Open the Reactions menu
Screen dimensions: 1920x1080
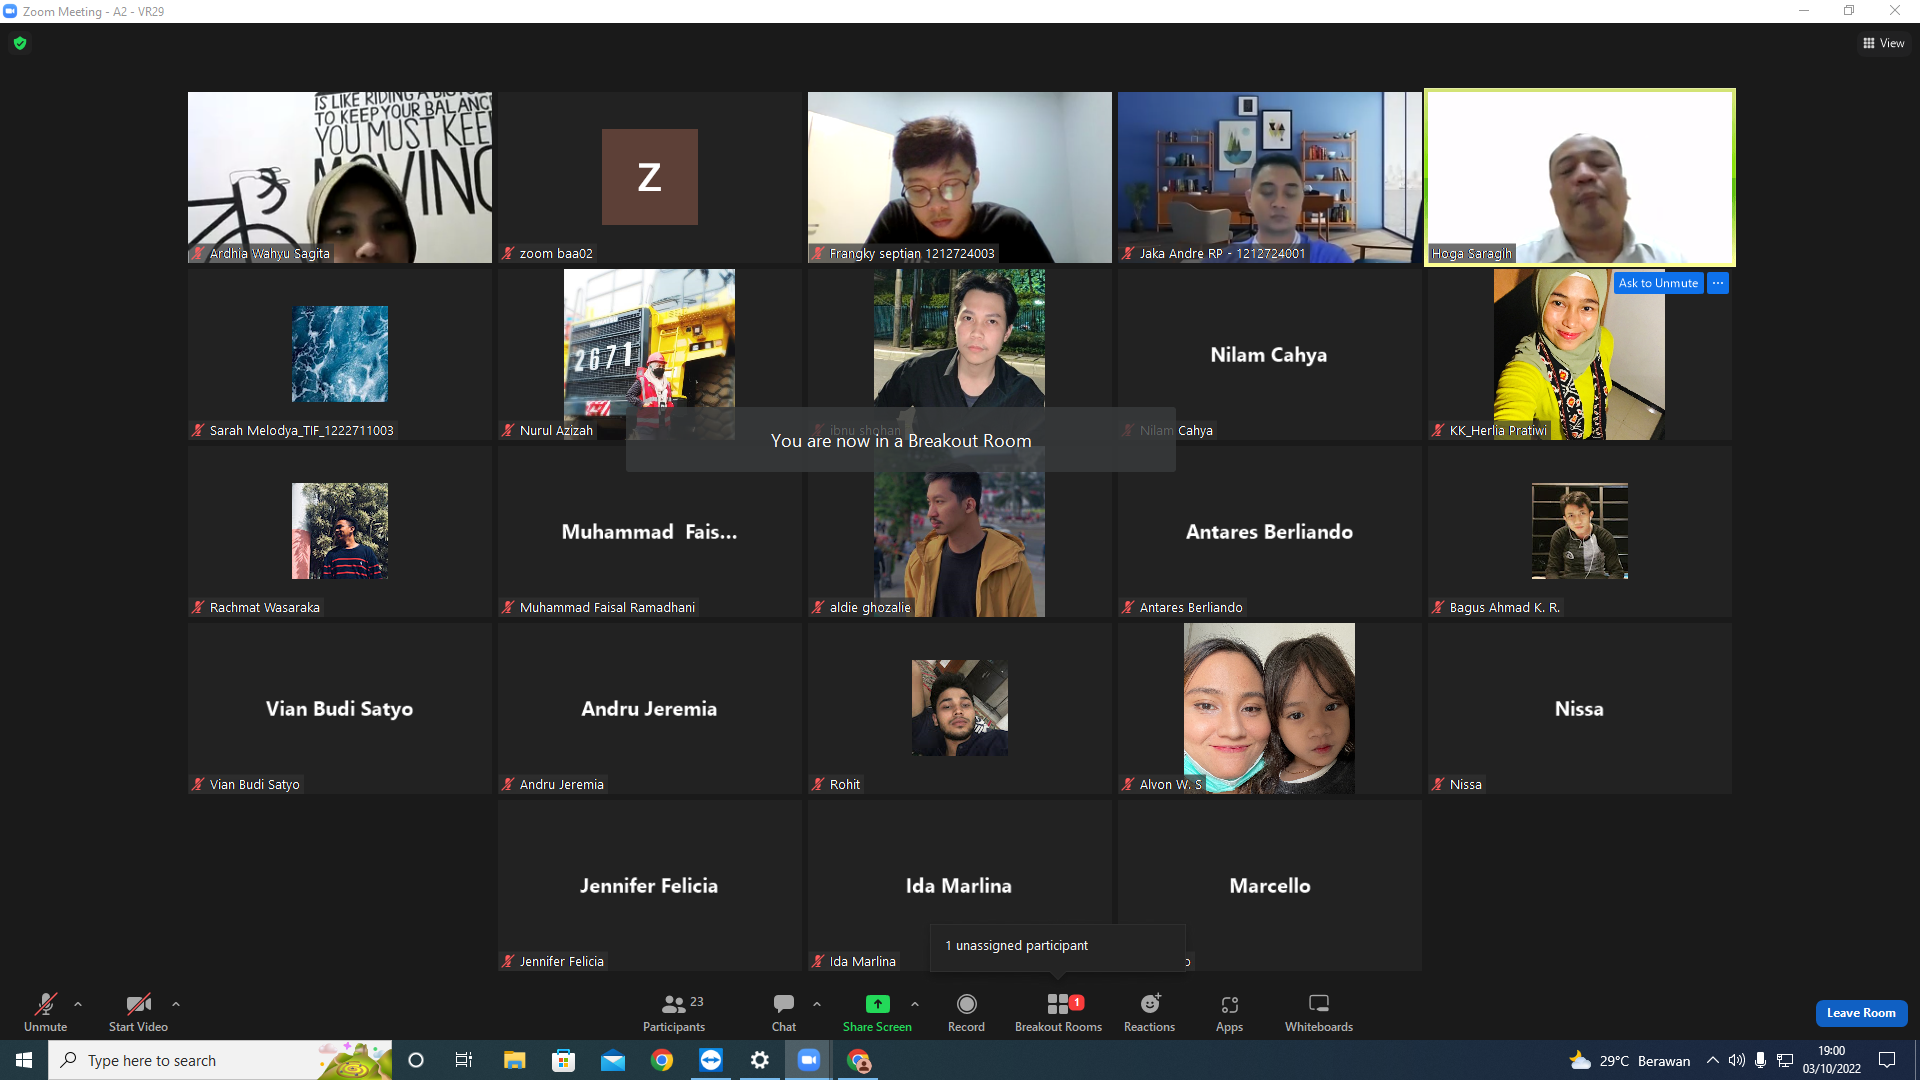tap(1149, 1012)
